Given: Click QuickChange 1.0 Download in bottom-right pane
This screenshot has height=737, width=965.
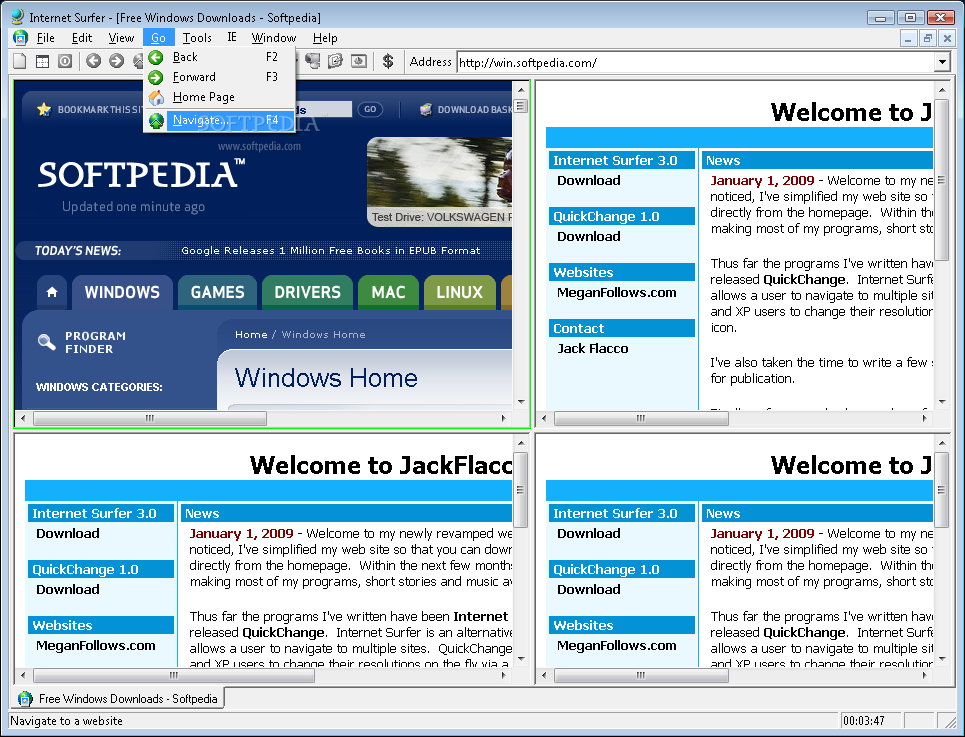Looking at the screenshot, I should [x=589, y=589].
